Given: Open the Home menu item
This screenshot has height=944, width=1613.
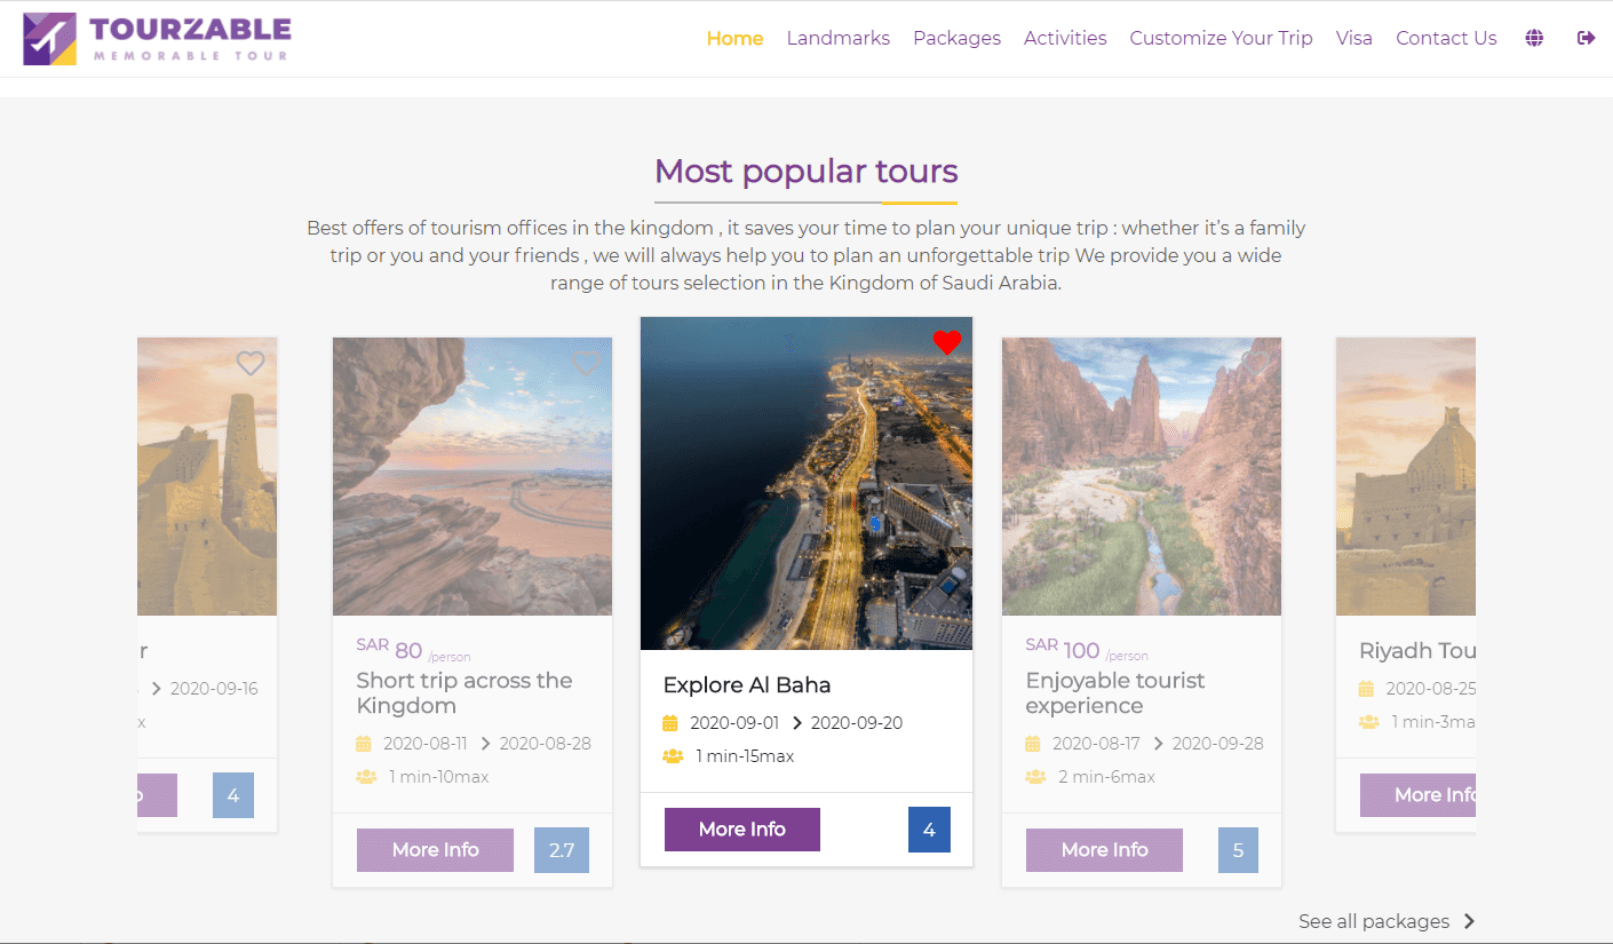Looking at the screenshot, I should 735,38.
